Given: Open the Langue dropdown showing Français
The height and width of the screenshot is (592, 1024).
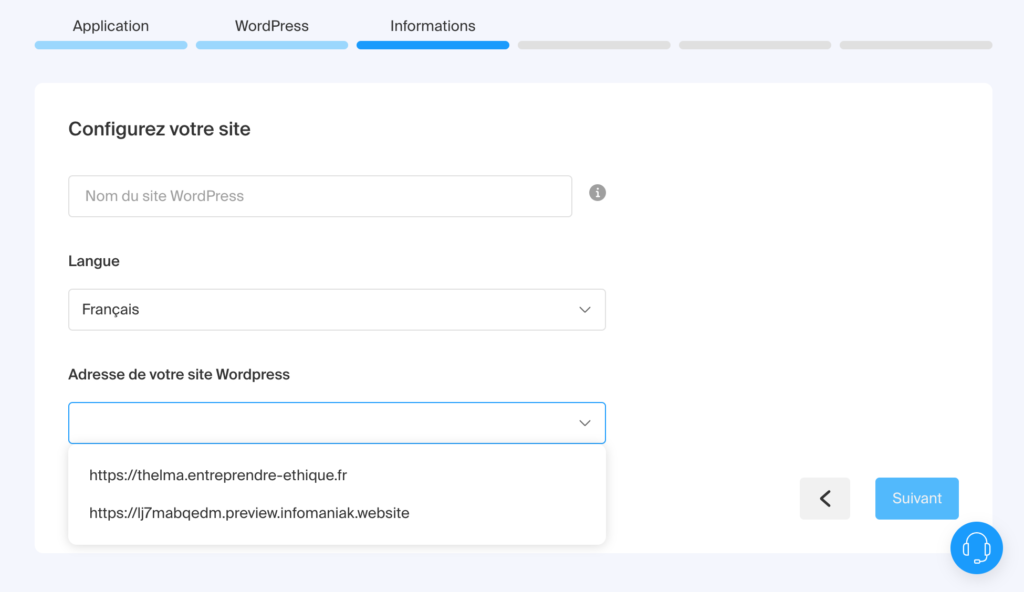Looking at the screenshot, I should [337, 310].
